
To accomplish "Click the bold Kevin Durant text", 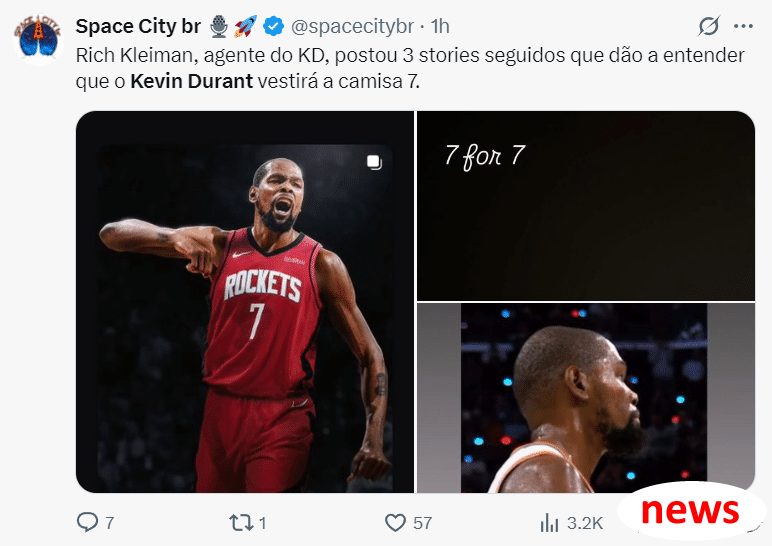I will (x=192, y=81).
